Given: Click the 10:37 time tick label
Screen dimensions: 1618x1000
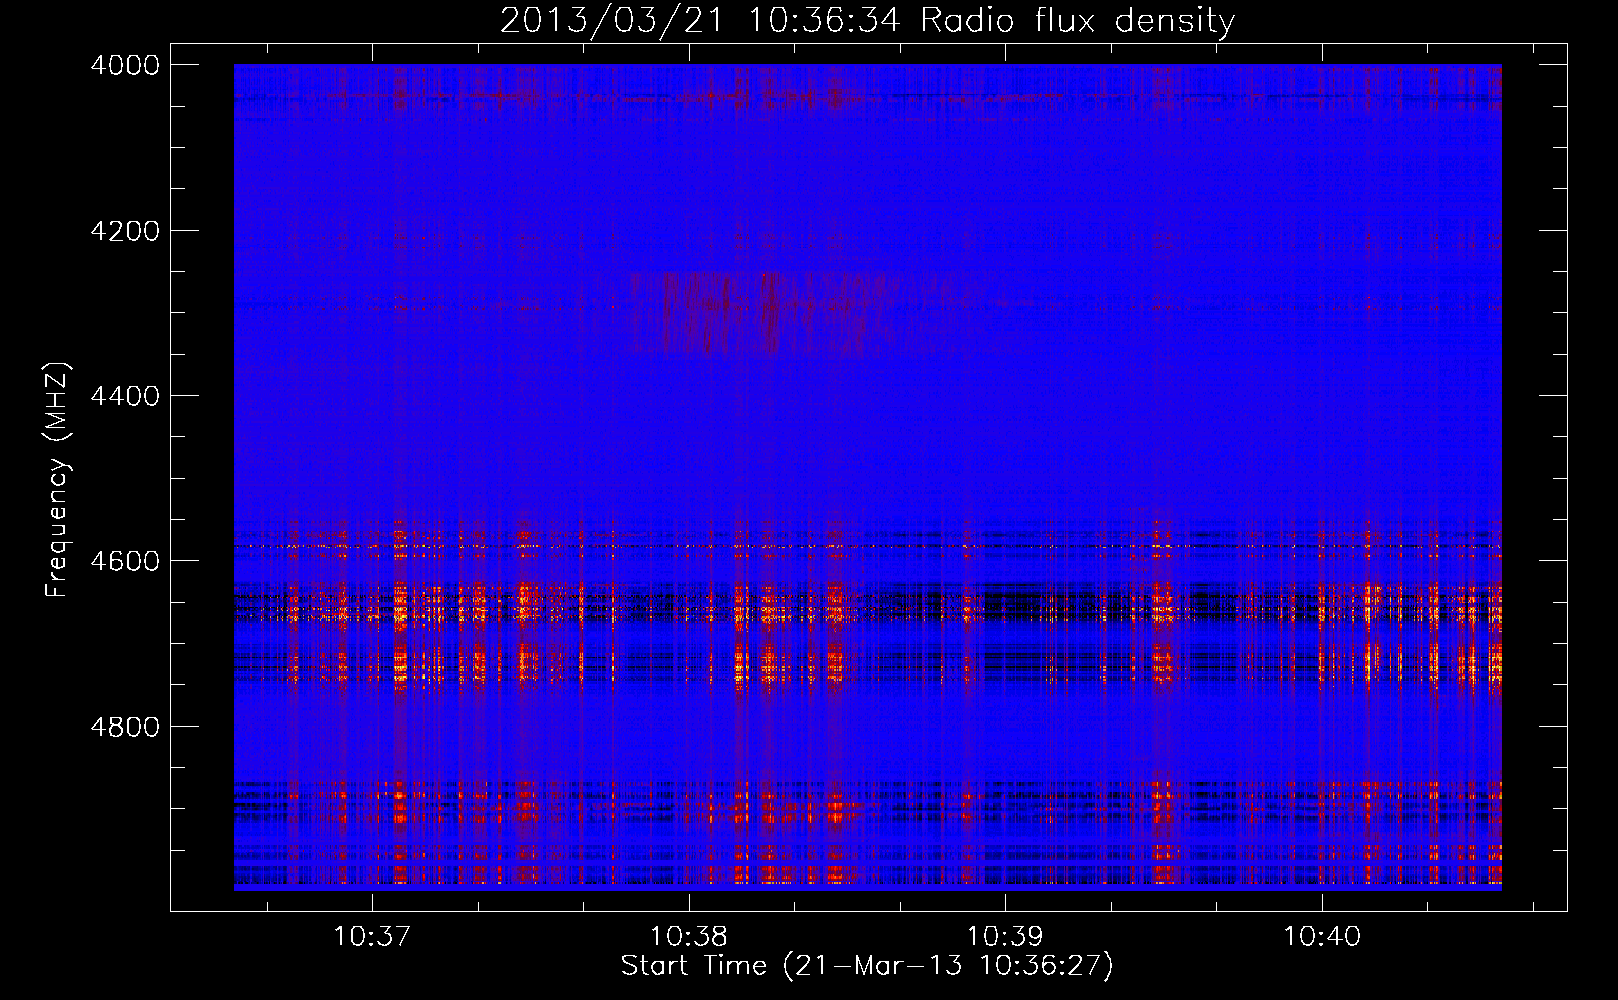Looking at the screenshot, I should point(372,937).
